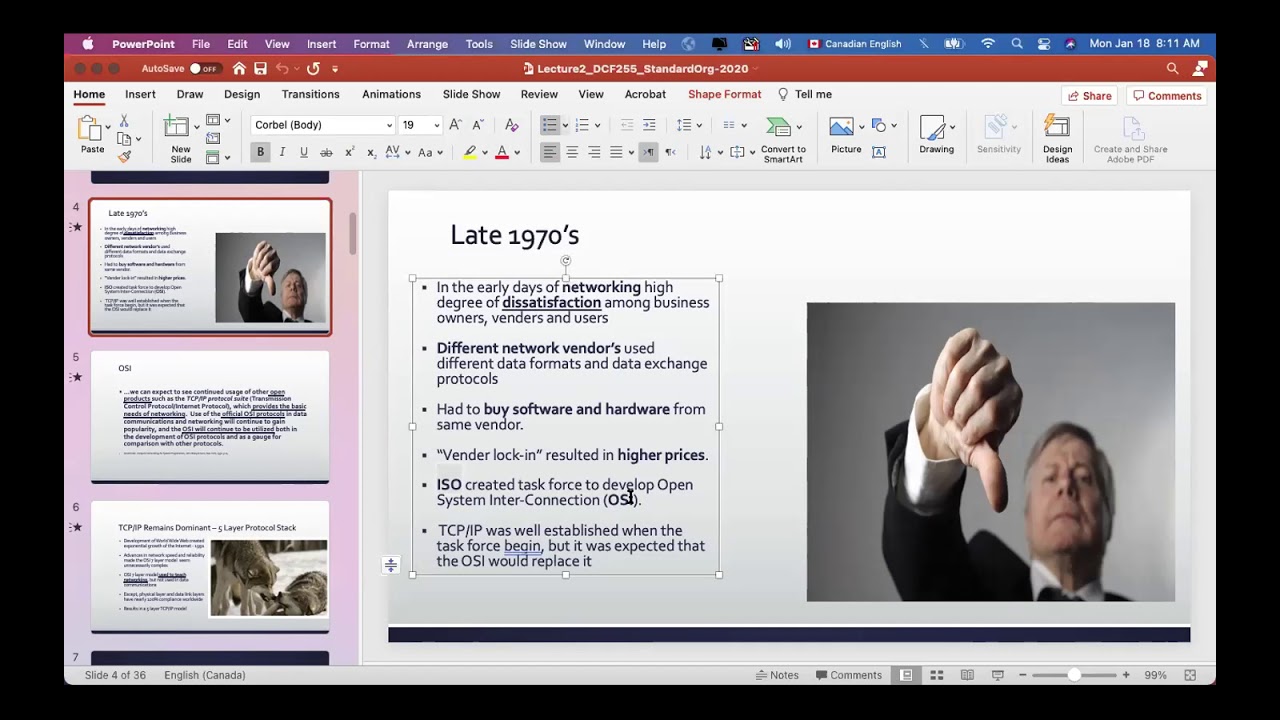Image resolution: width=1280 pixels, height=720 pixels.
Task: Open the Wi-Fi menu bar icon
Action: pyautogui.click(x=988, y=44)
